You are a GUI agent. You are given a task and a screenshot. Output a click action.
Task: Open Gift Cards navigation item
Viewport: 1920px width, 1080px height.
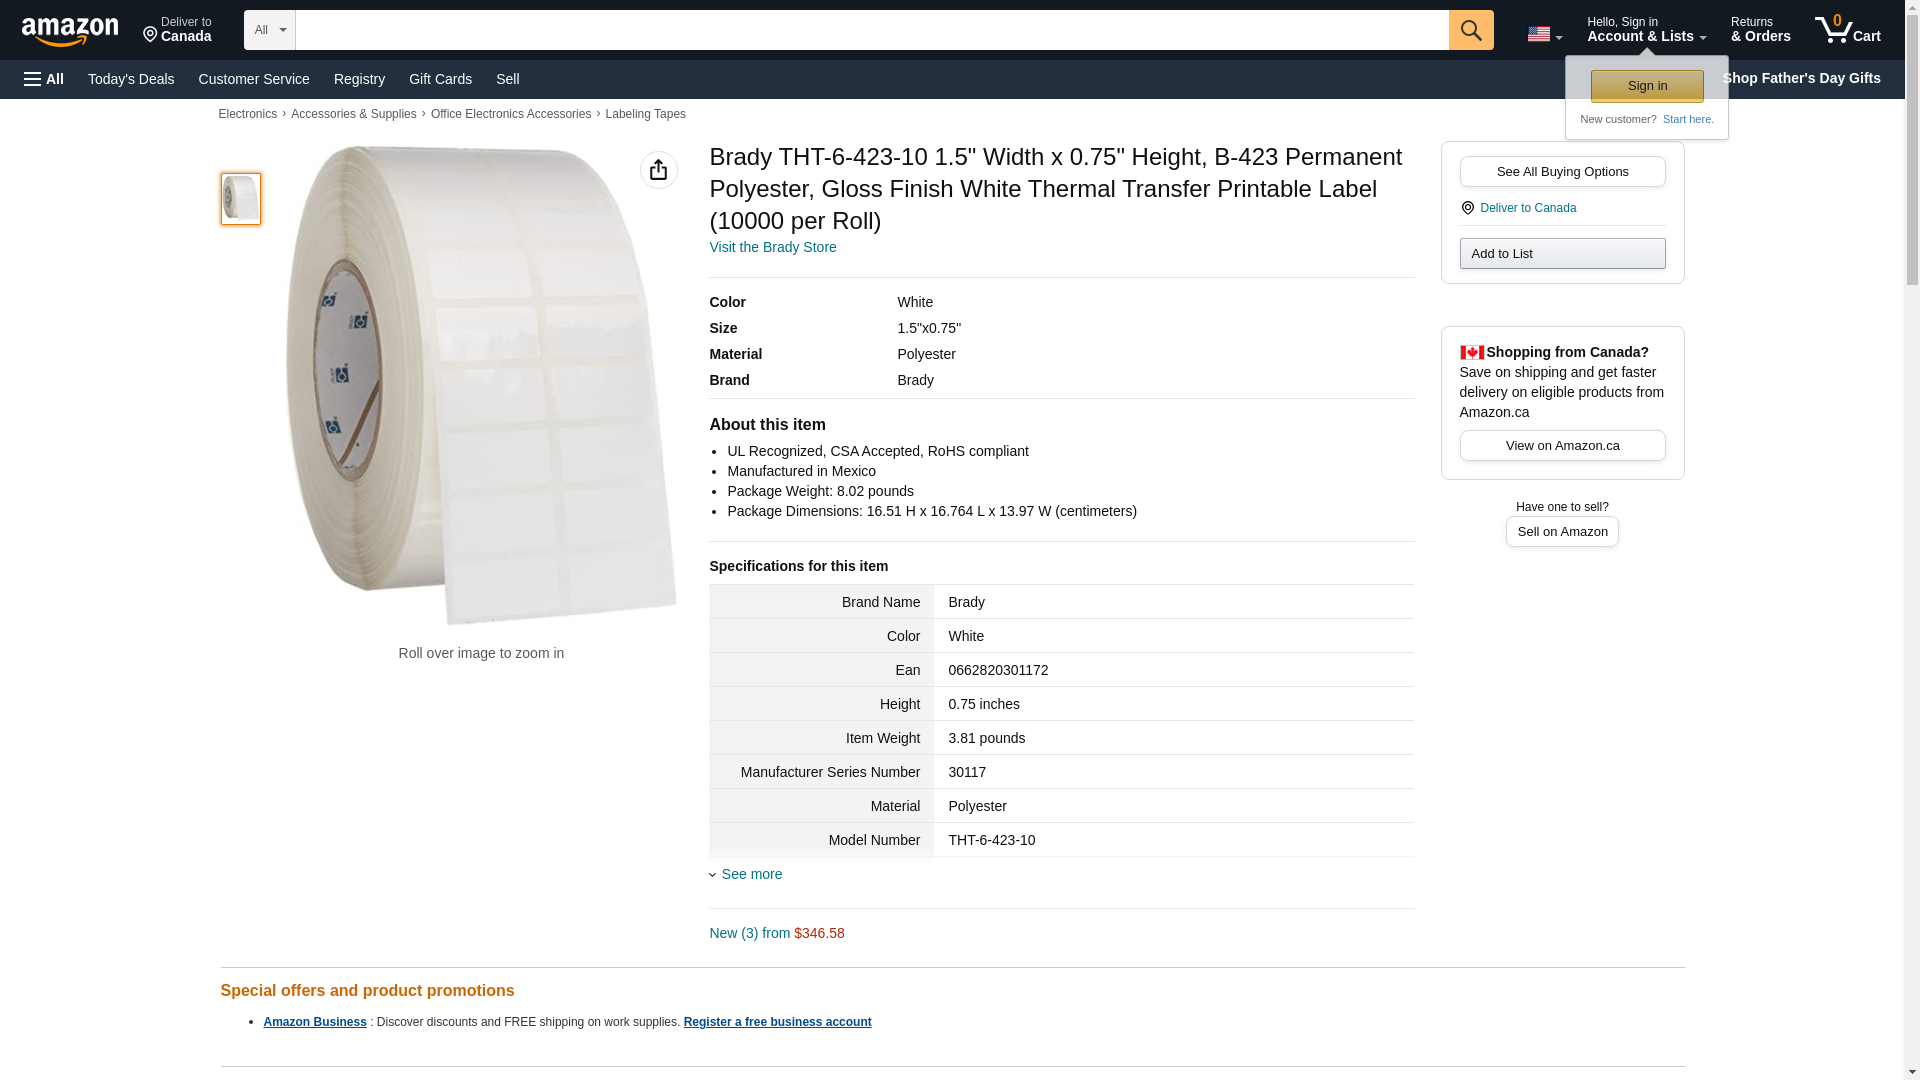[440, 79]
